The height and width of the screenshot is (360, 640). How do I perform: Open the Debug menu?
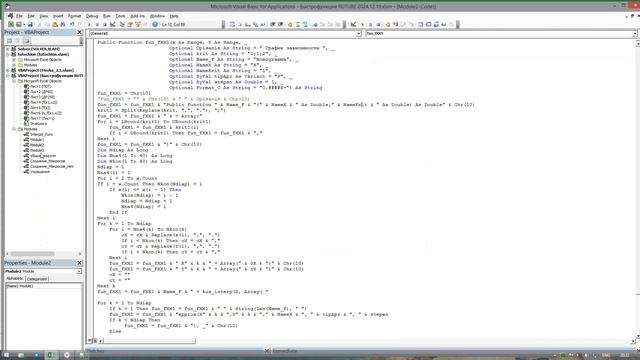(x=92, y=16)
